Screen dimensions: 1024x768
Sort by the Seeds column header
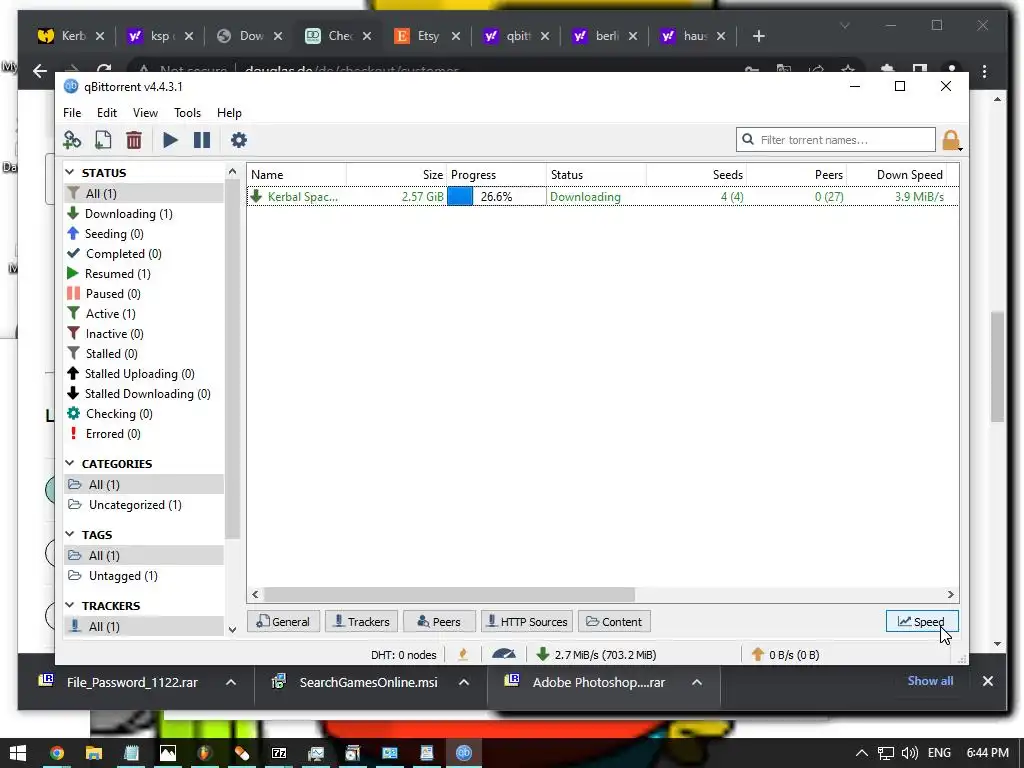[696, 174]
